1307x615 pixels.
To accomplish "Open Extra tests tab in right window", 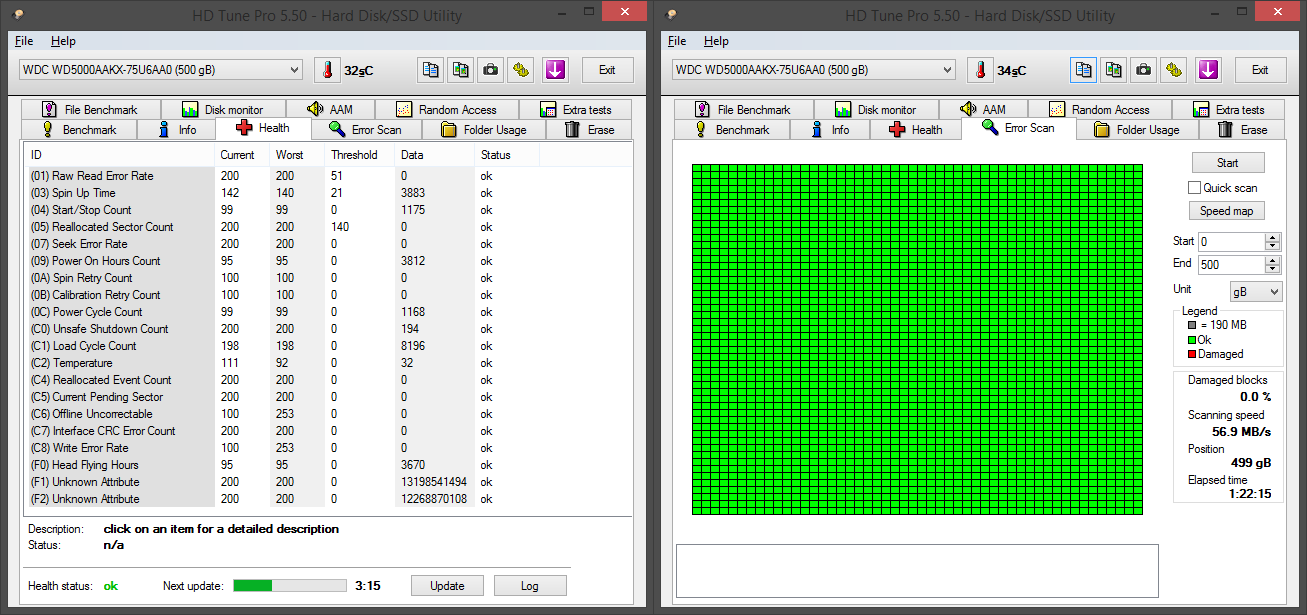I will pyautogui.click(x=1229, y=109).
